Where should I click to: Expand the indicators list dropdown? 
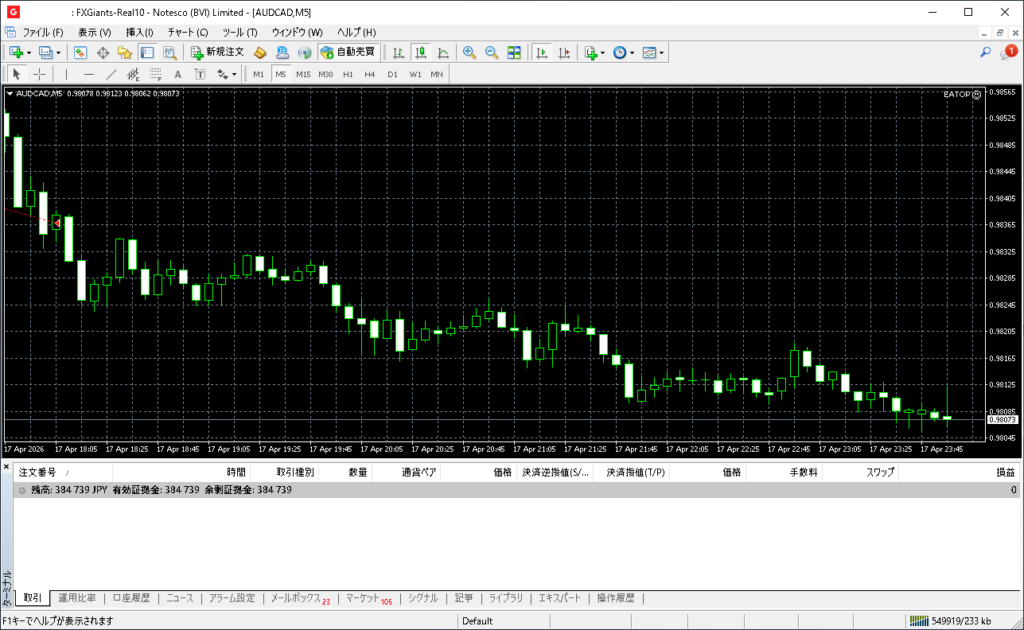click(602, 52)
